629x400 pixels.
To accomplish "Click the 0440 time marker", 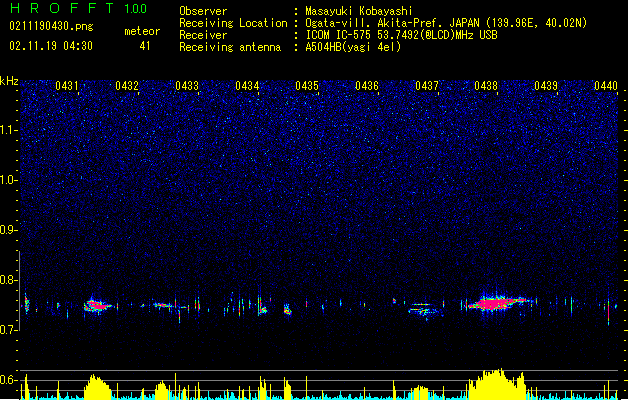I will coord(606,86).
